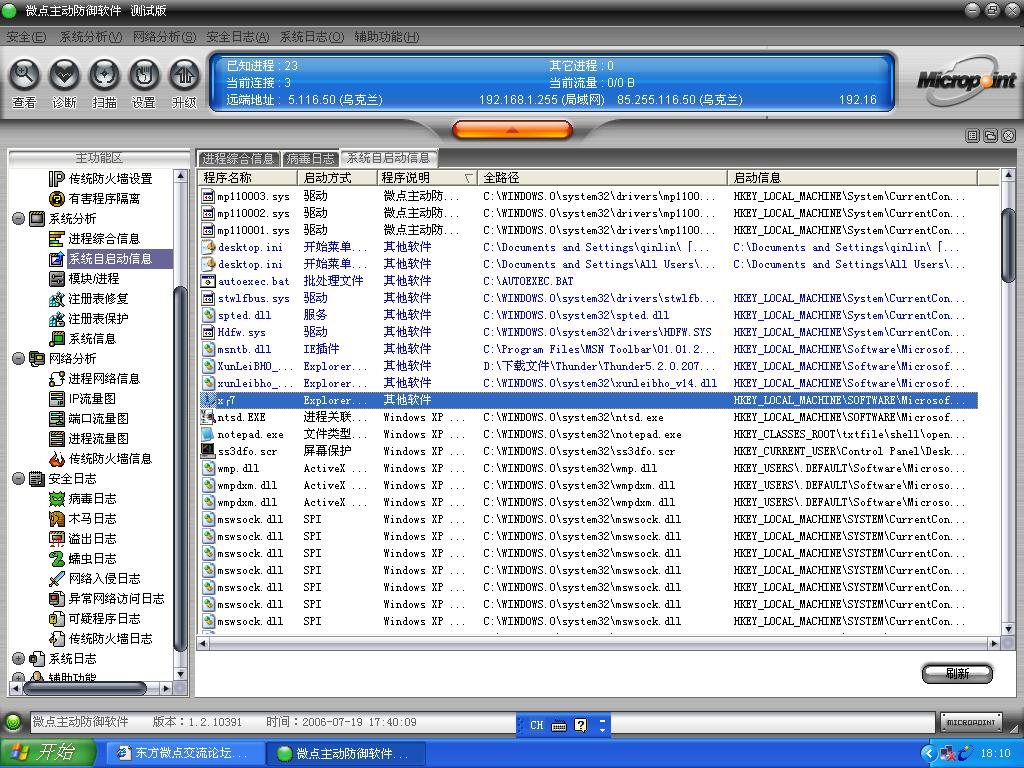Click the Windows 开始 start button
Viewport: 1024px width, 768px height.
[x=48, y=753]
